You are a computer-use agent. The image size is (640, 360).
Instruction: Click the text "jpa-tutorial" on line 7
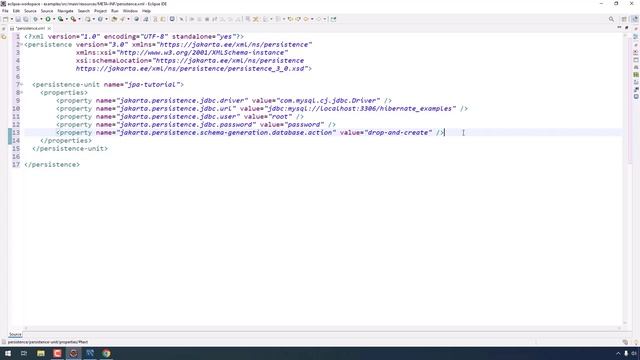click(151, 84)
